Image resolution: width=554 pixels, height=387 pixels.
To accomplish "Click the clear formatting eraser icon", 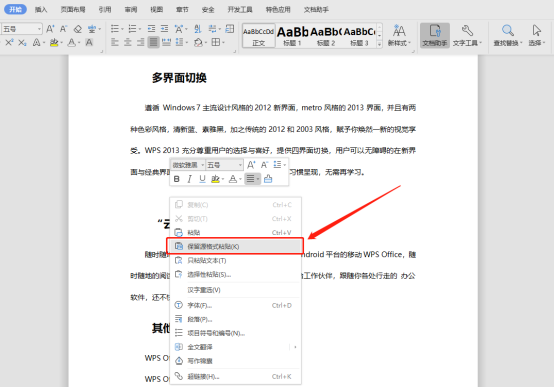I will (77, 29).
